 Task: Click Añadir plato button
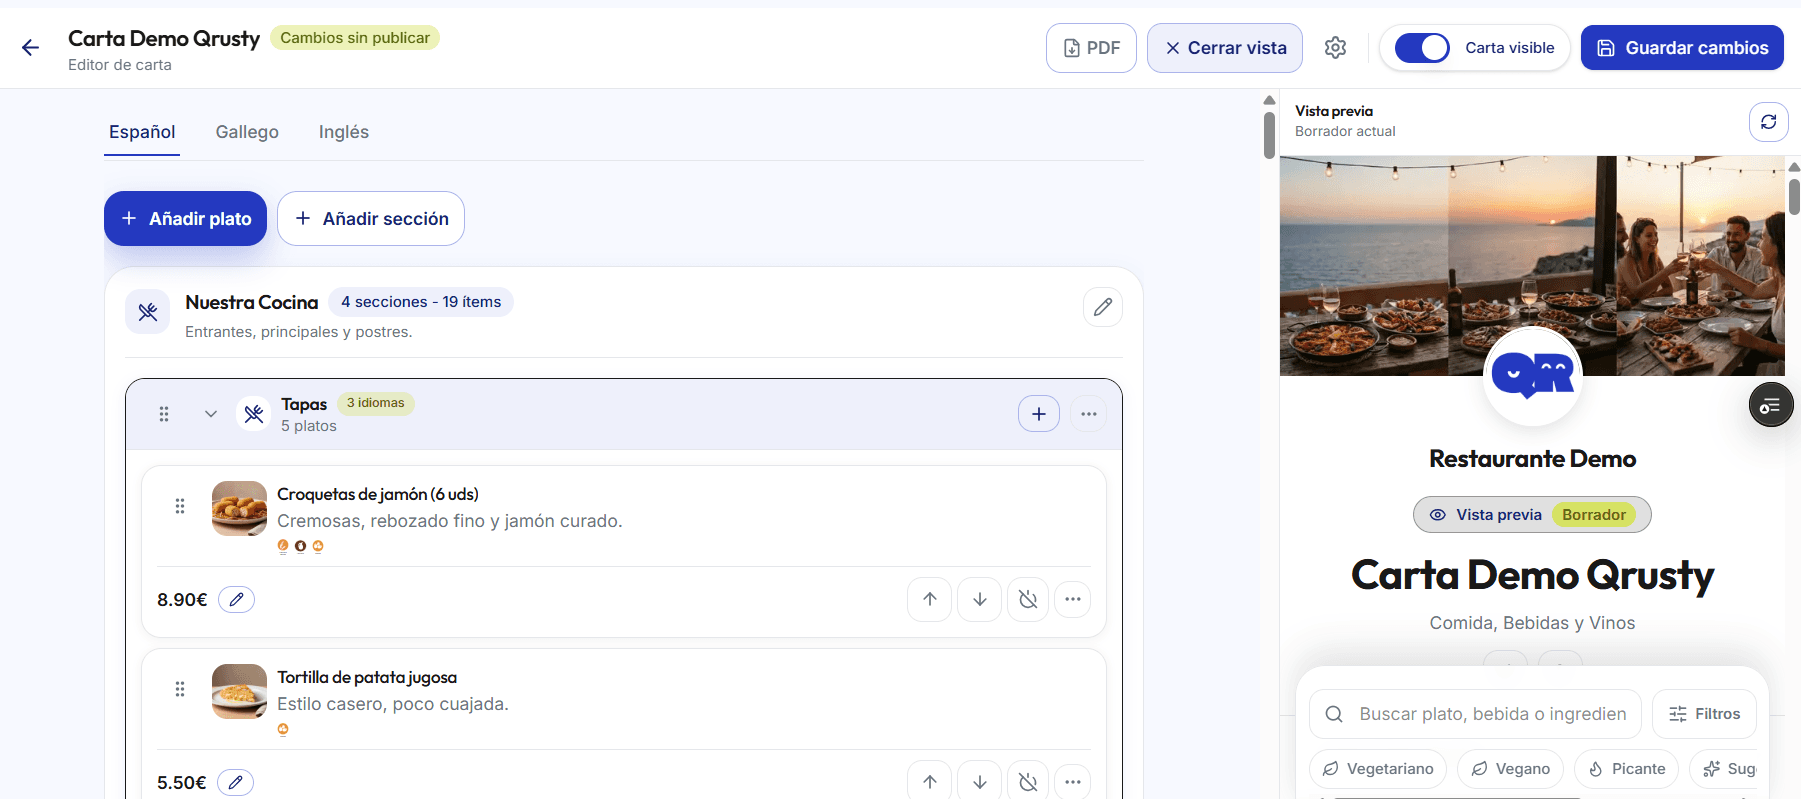click(185, 218)
